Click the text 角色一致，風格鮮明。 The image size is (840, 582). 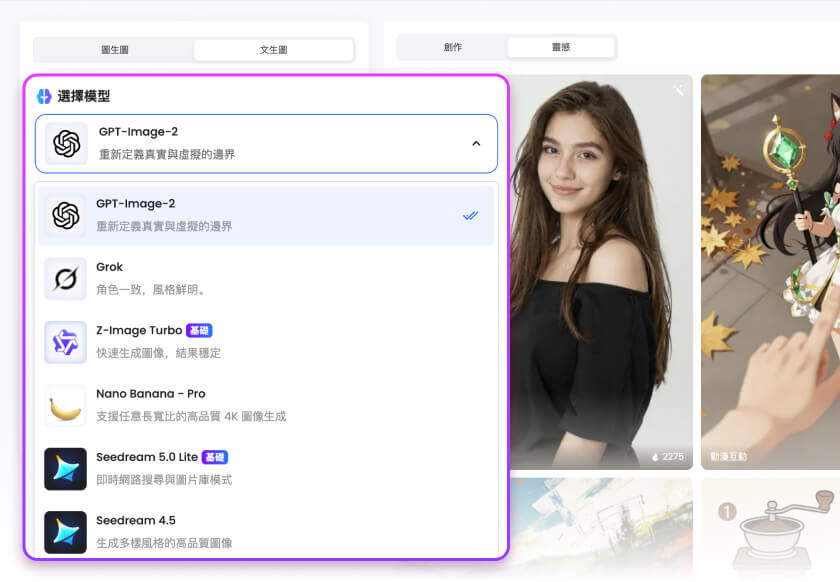click(152, 290)
